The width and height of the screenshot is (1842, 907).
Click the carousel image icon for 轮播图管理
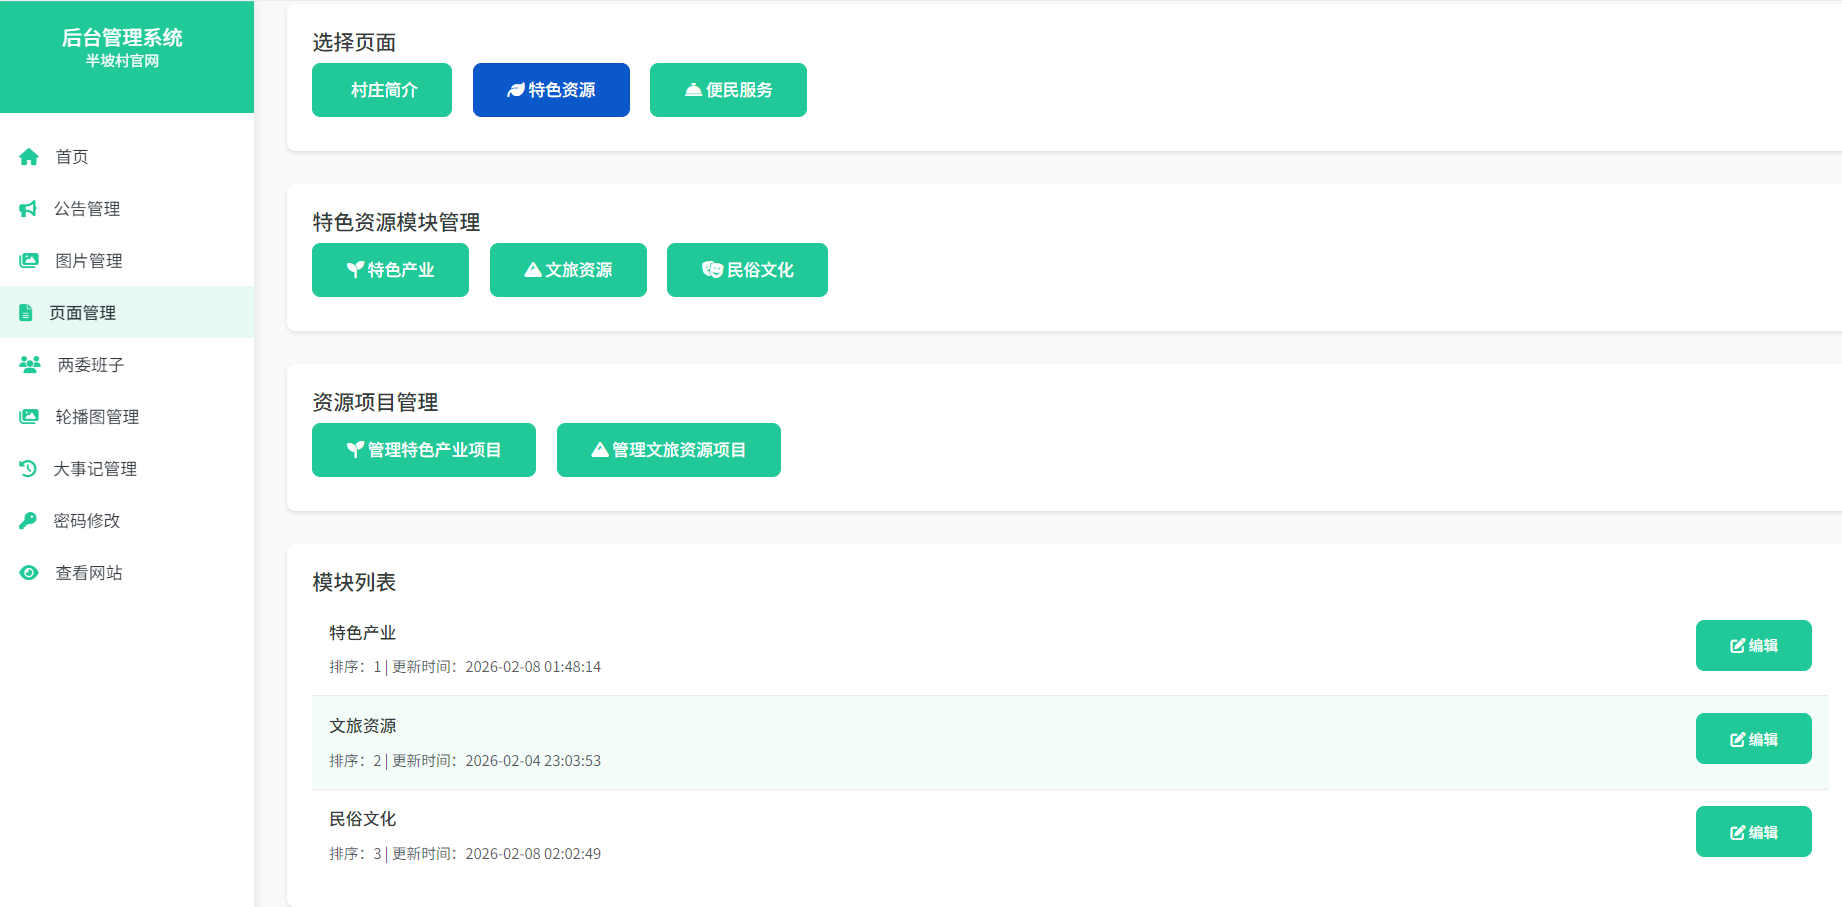click(x=29, y=417)
